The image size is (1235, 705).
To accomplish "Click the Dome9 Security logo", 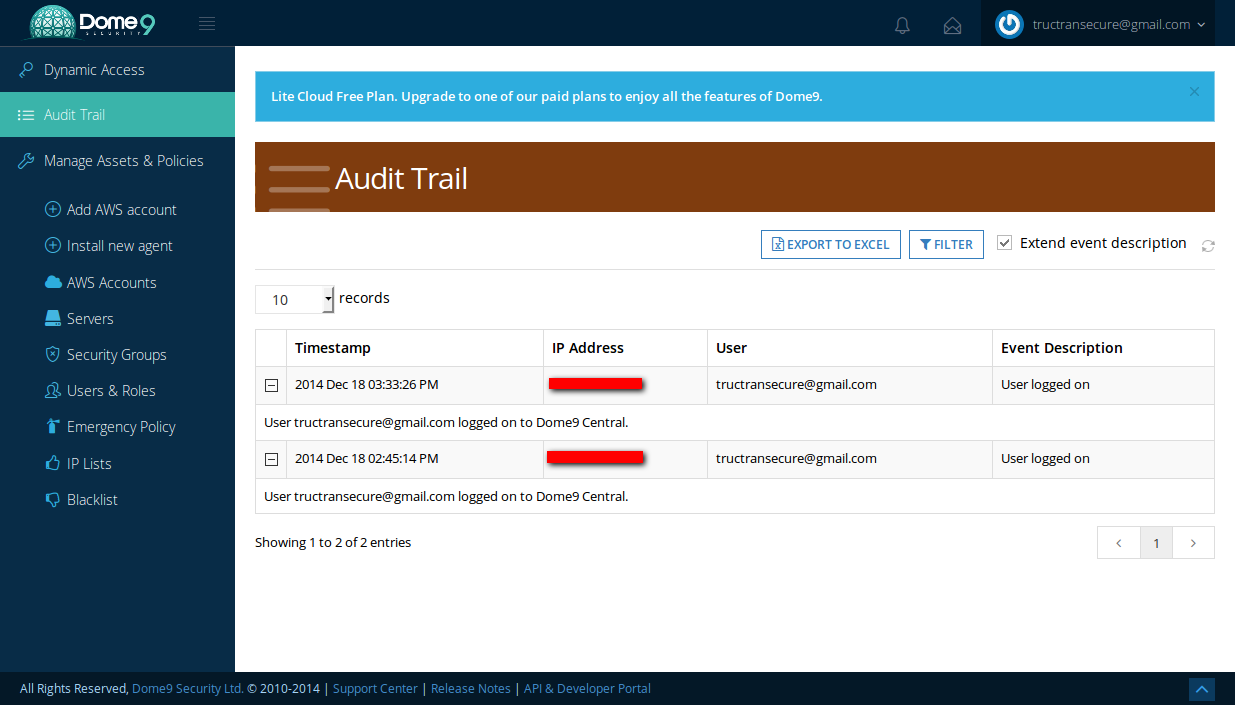I will tap(92, 23).
